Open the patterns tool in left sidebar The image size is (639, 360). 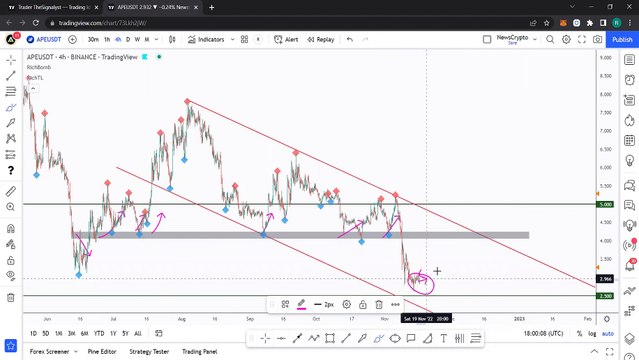click(x=11, y=139)
